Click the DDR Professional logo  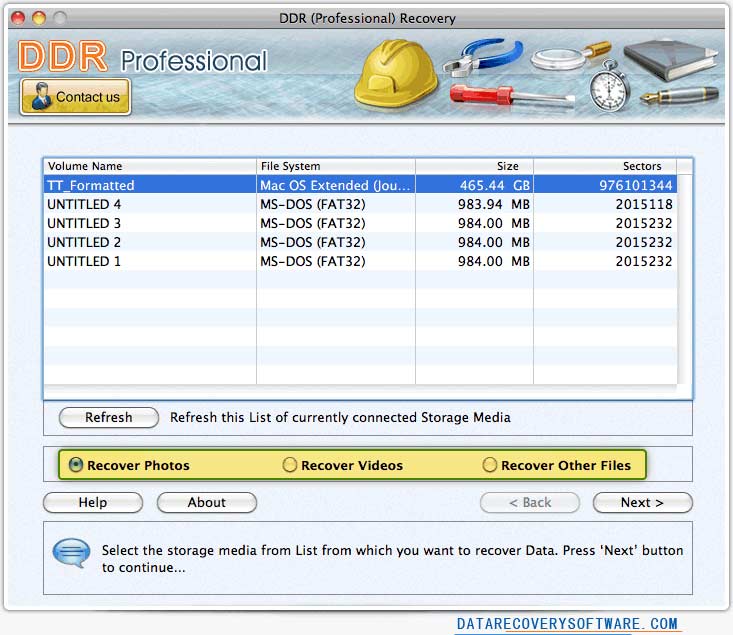(x=143, y=58)
